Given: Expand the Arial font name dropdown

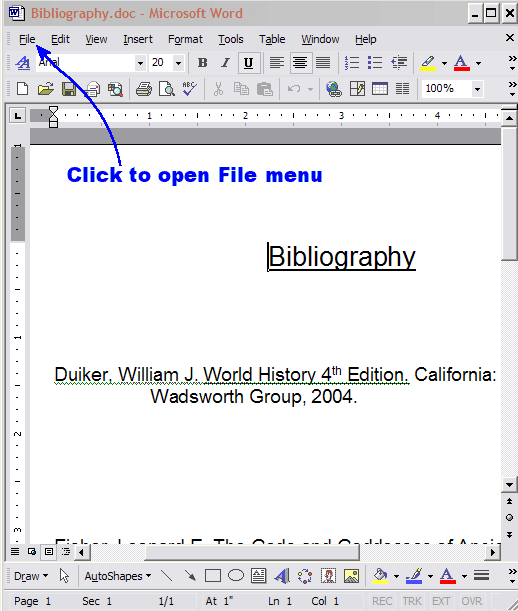Looking at the screenshot, I should pyautogui.click(x=140, y=63).
